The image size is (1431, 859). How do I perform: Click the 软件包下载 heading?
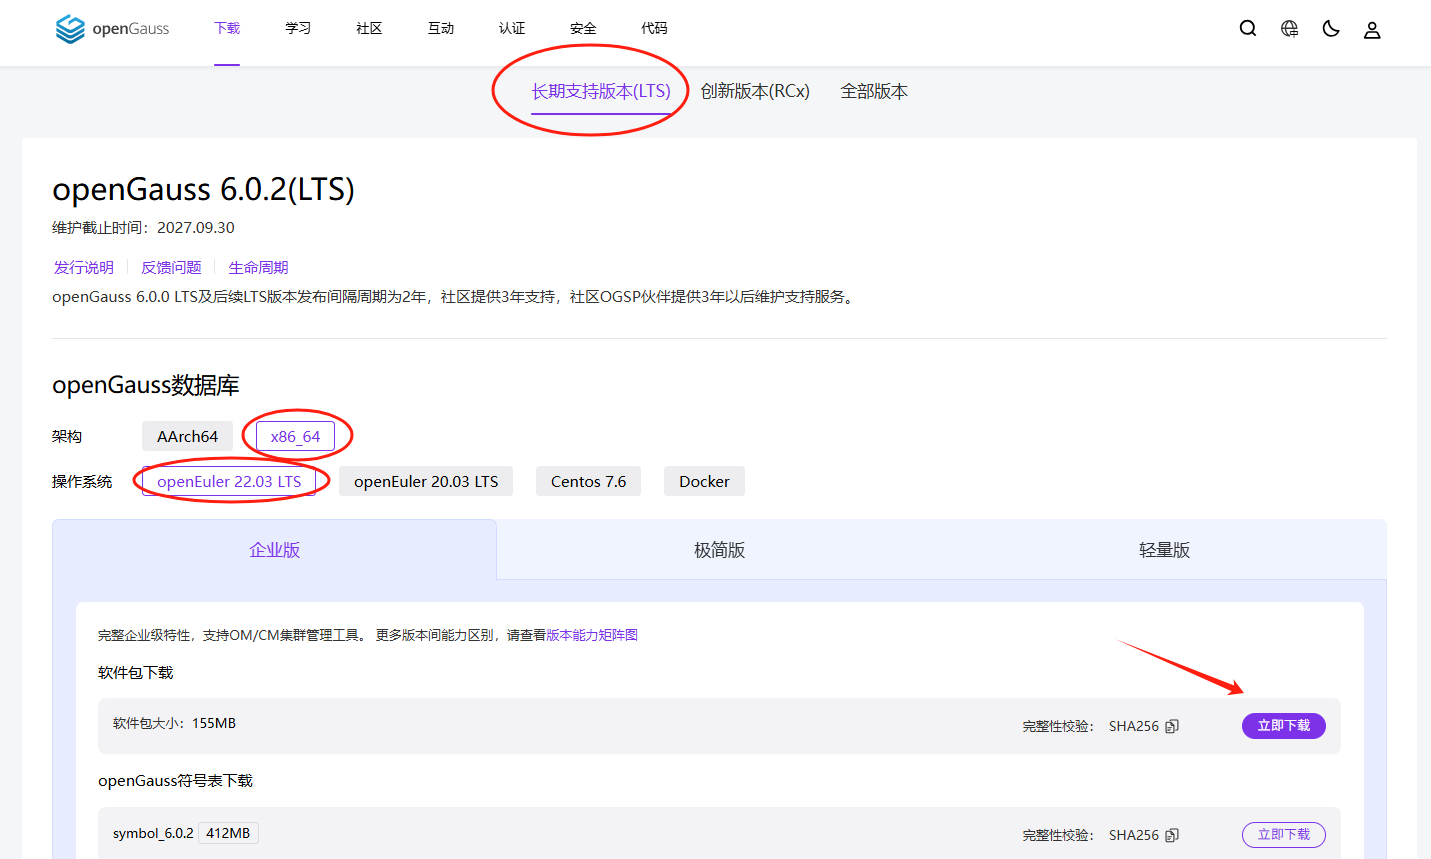click(136, 672)
